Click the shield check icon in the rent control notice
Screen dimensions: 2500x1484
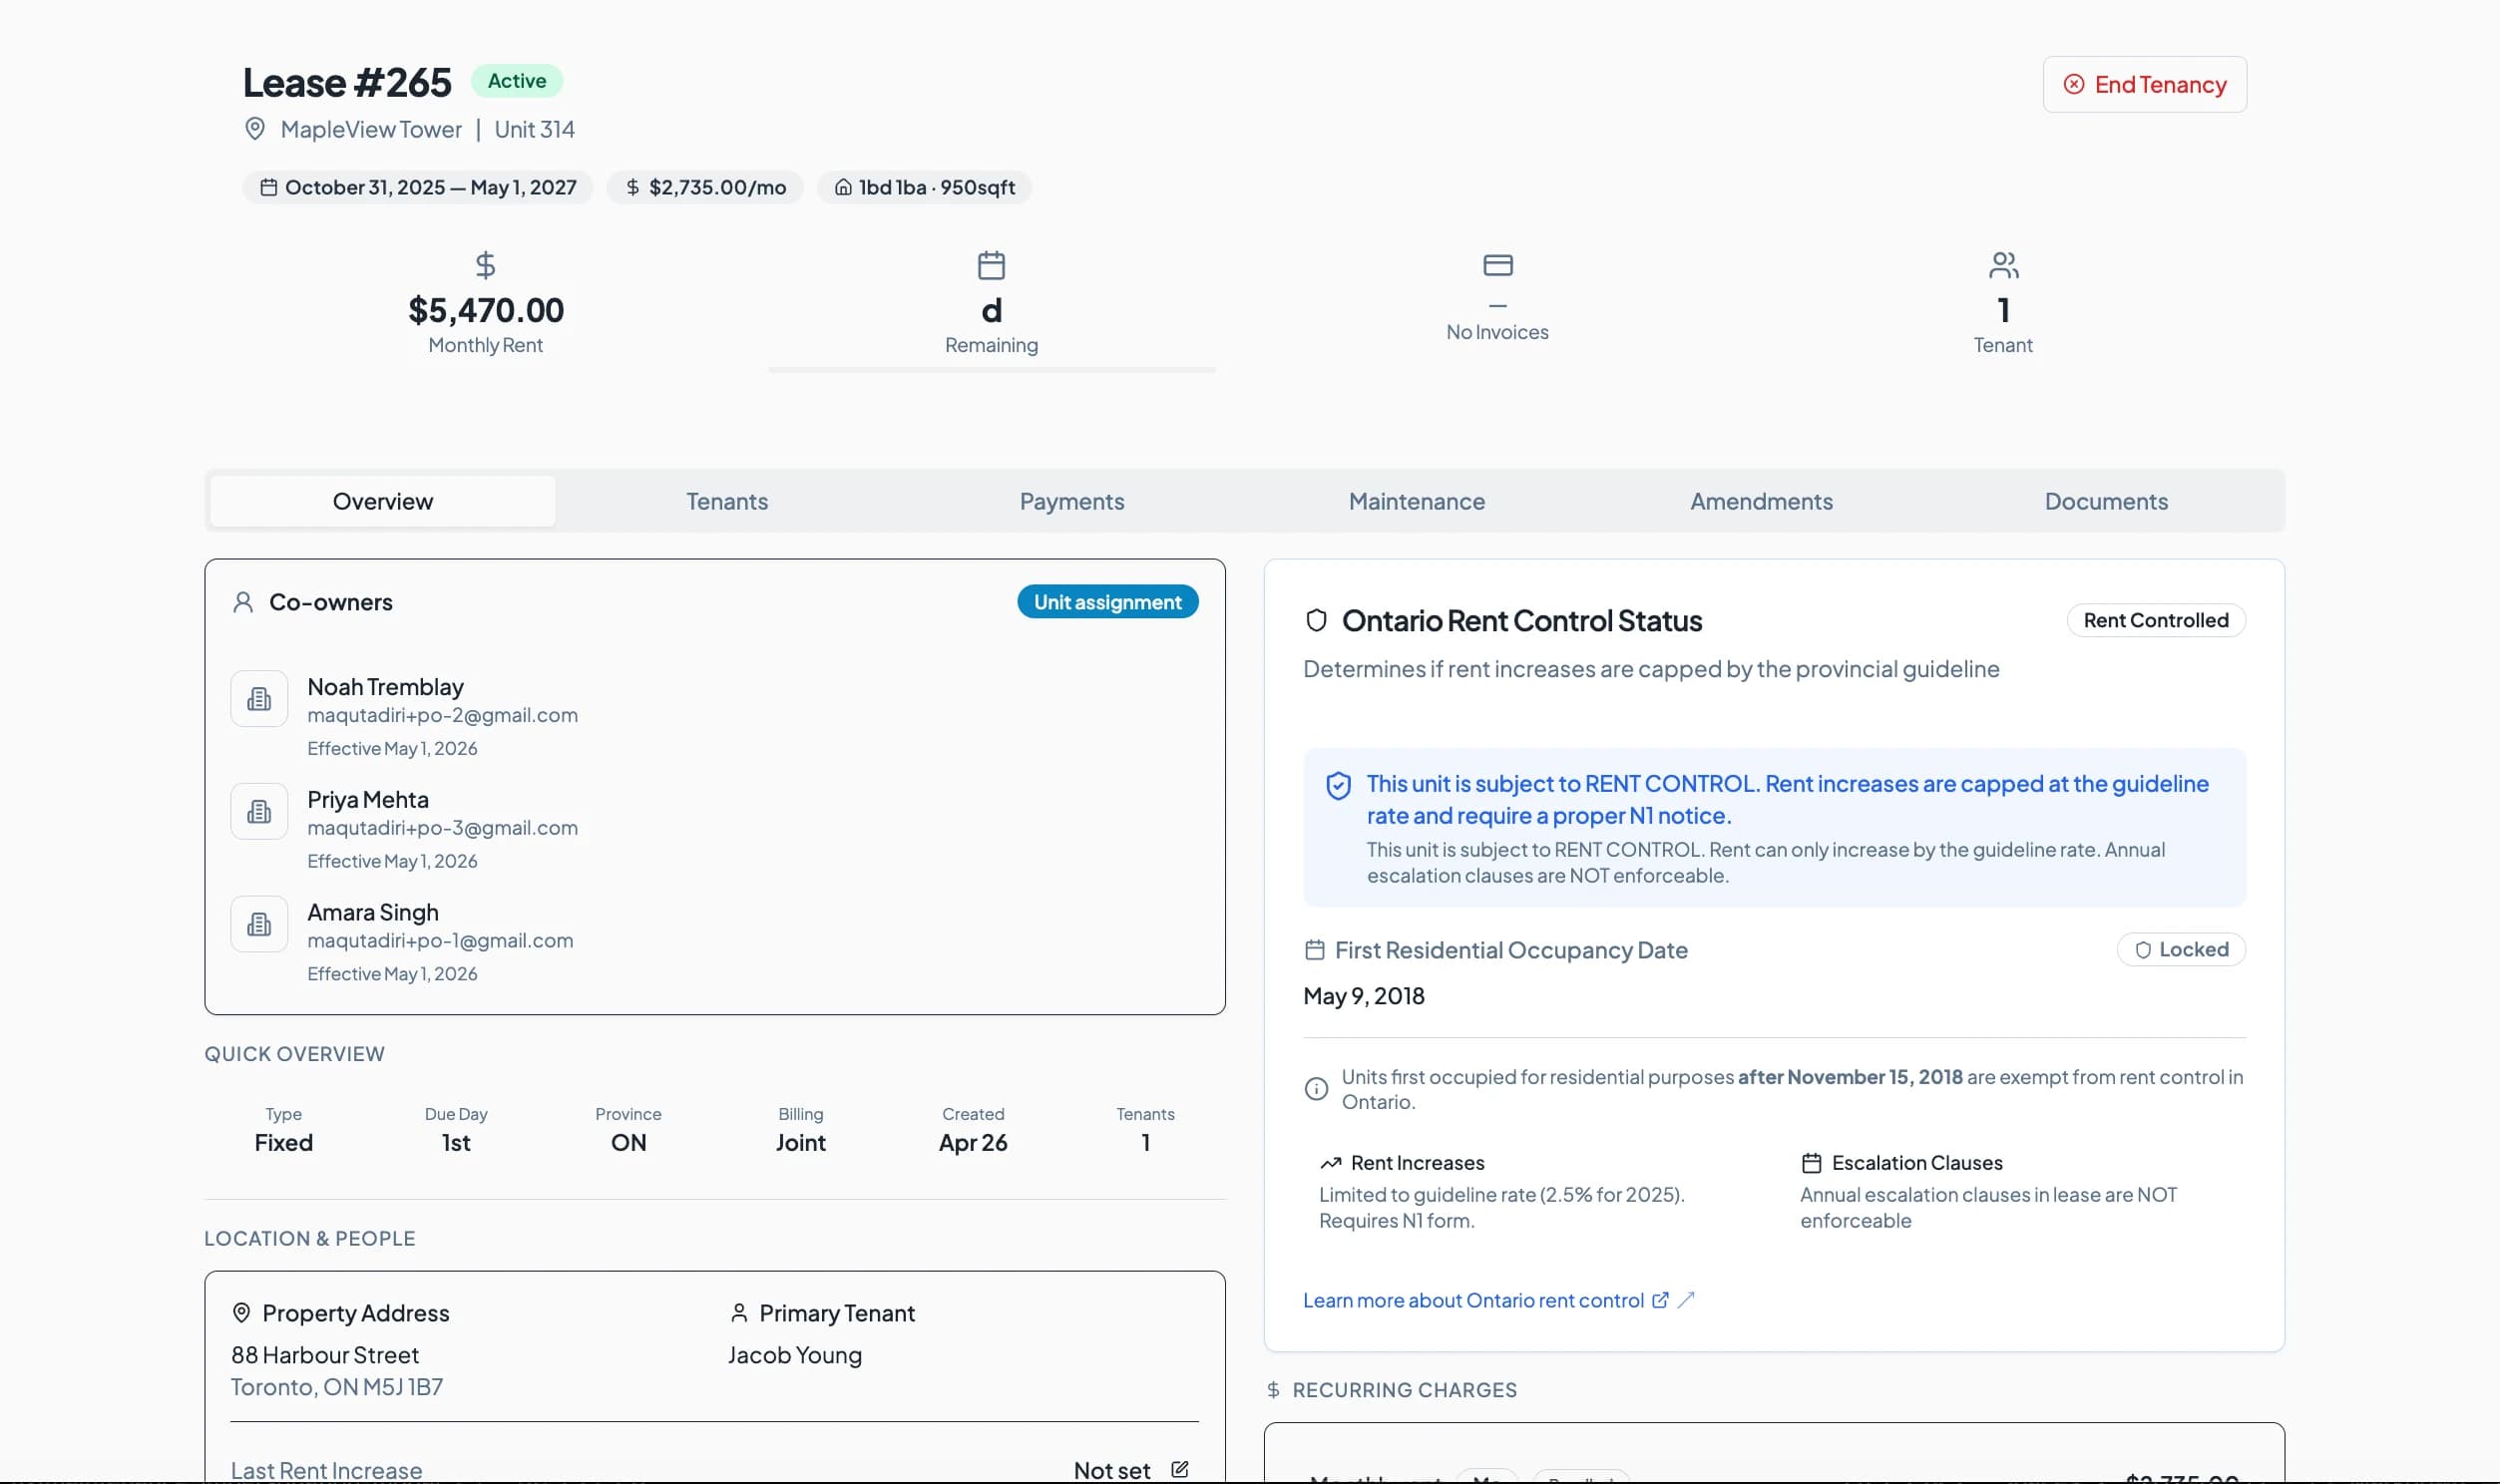pos(1338,786)
